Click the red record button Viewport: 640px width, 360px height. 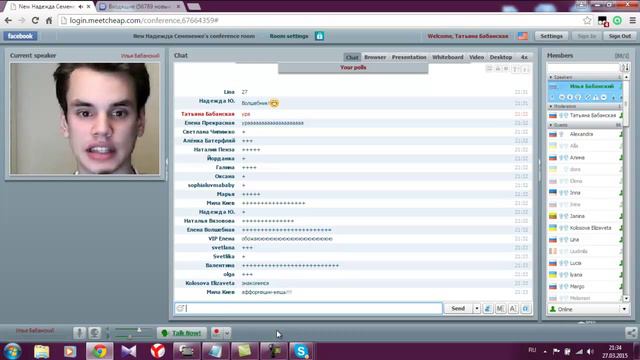[x=216, y=333]
